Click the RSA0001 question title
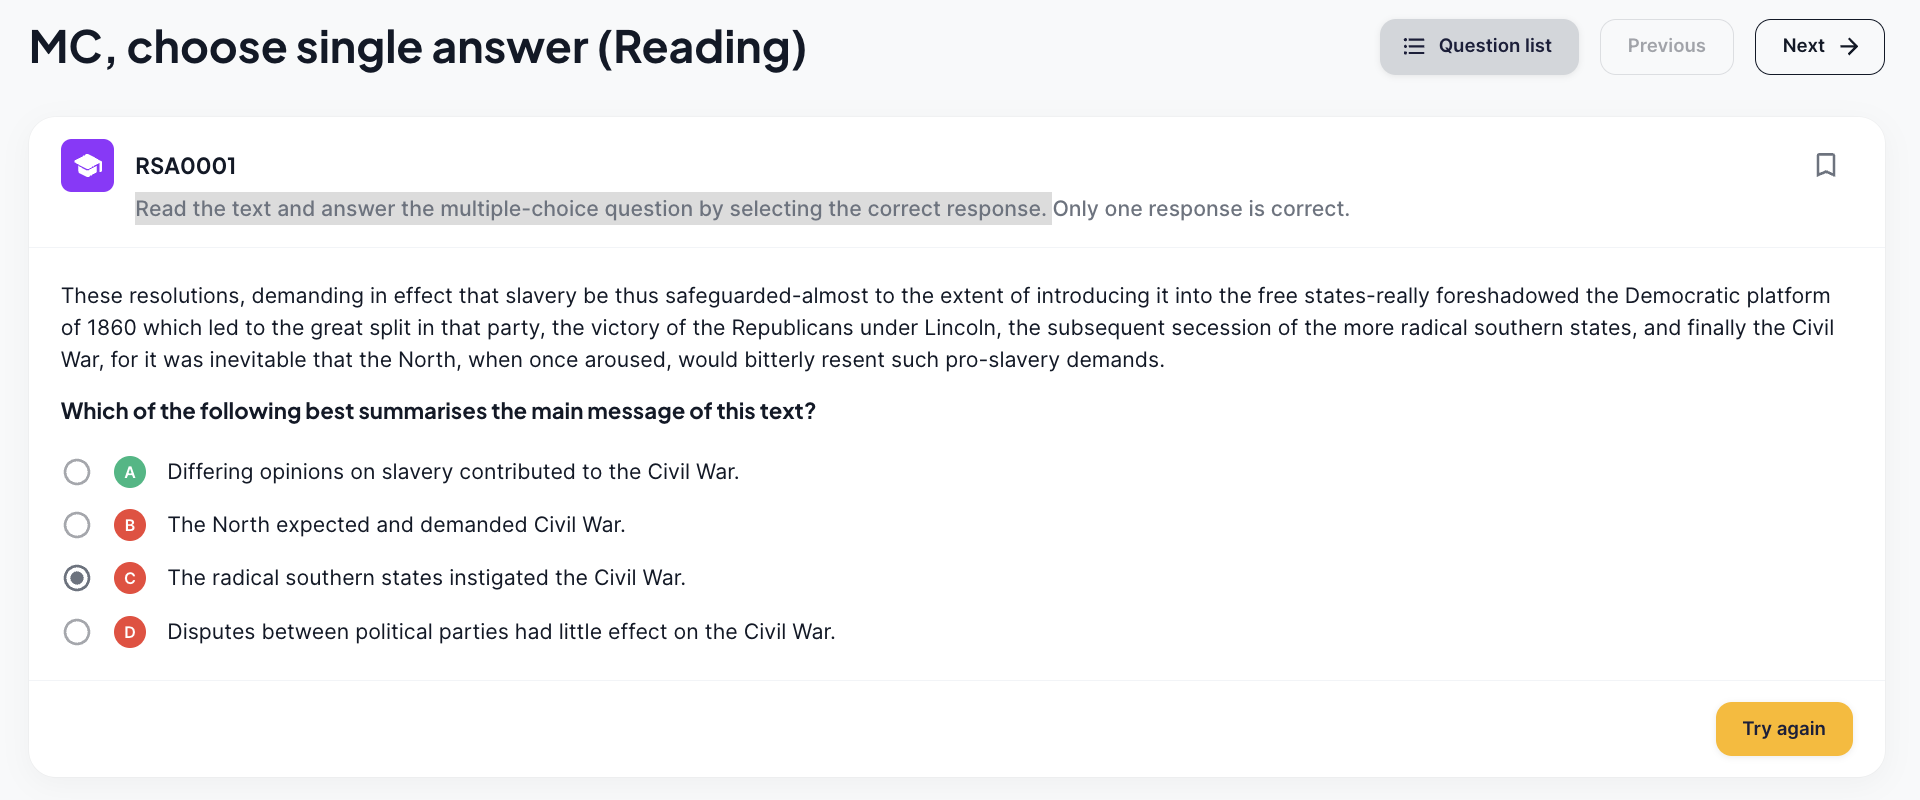 pyautogui.click(x=186, y=166)
